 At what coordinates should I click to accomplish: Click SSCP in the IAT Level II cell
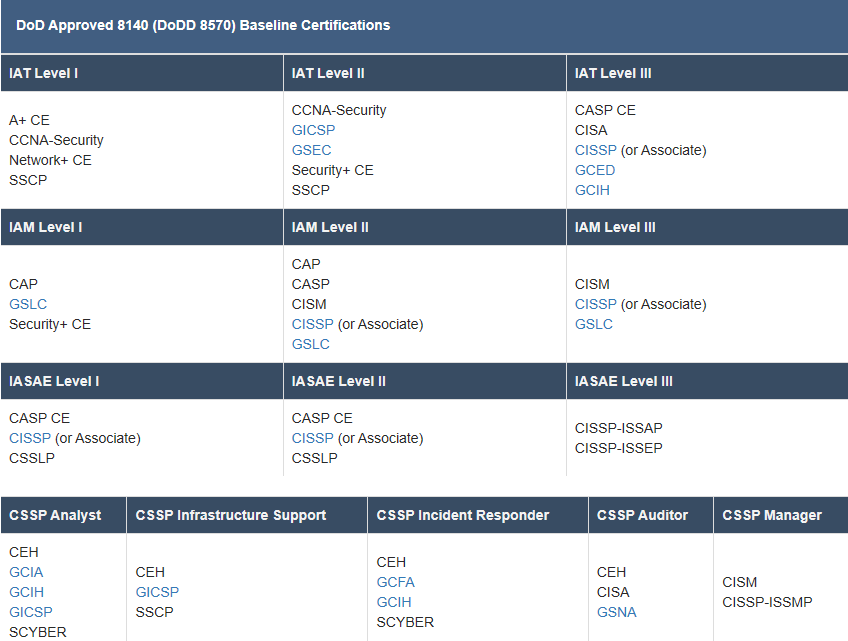pos(311,190)
